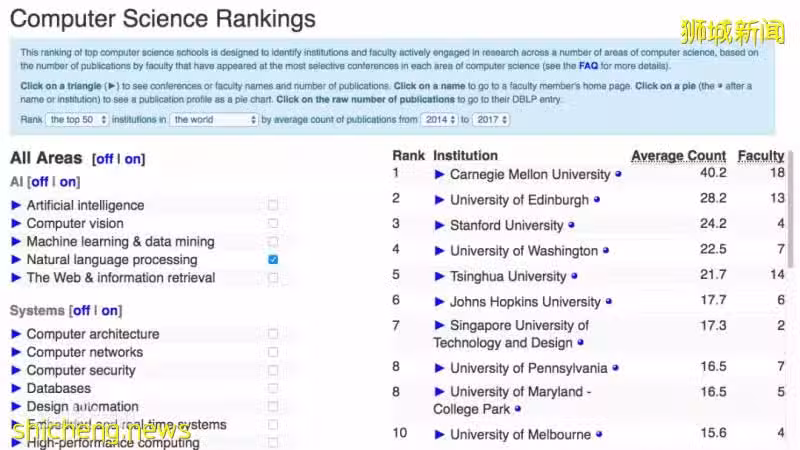Tick the Design automation checkbox
This screenshot has width=800, height=450.
coord(273,407)
